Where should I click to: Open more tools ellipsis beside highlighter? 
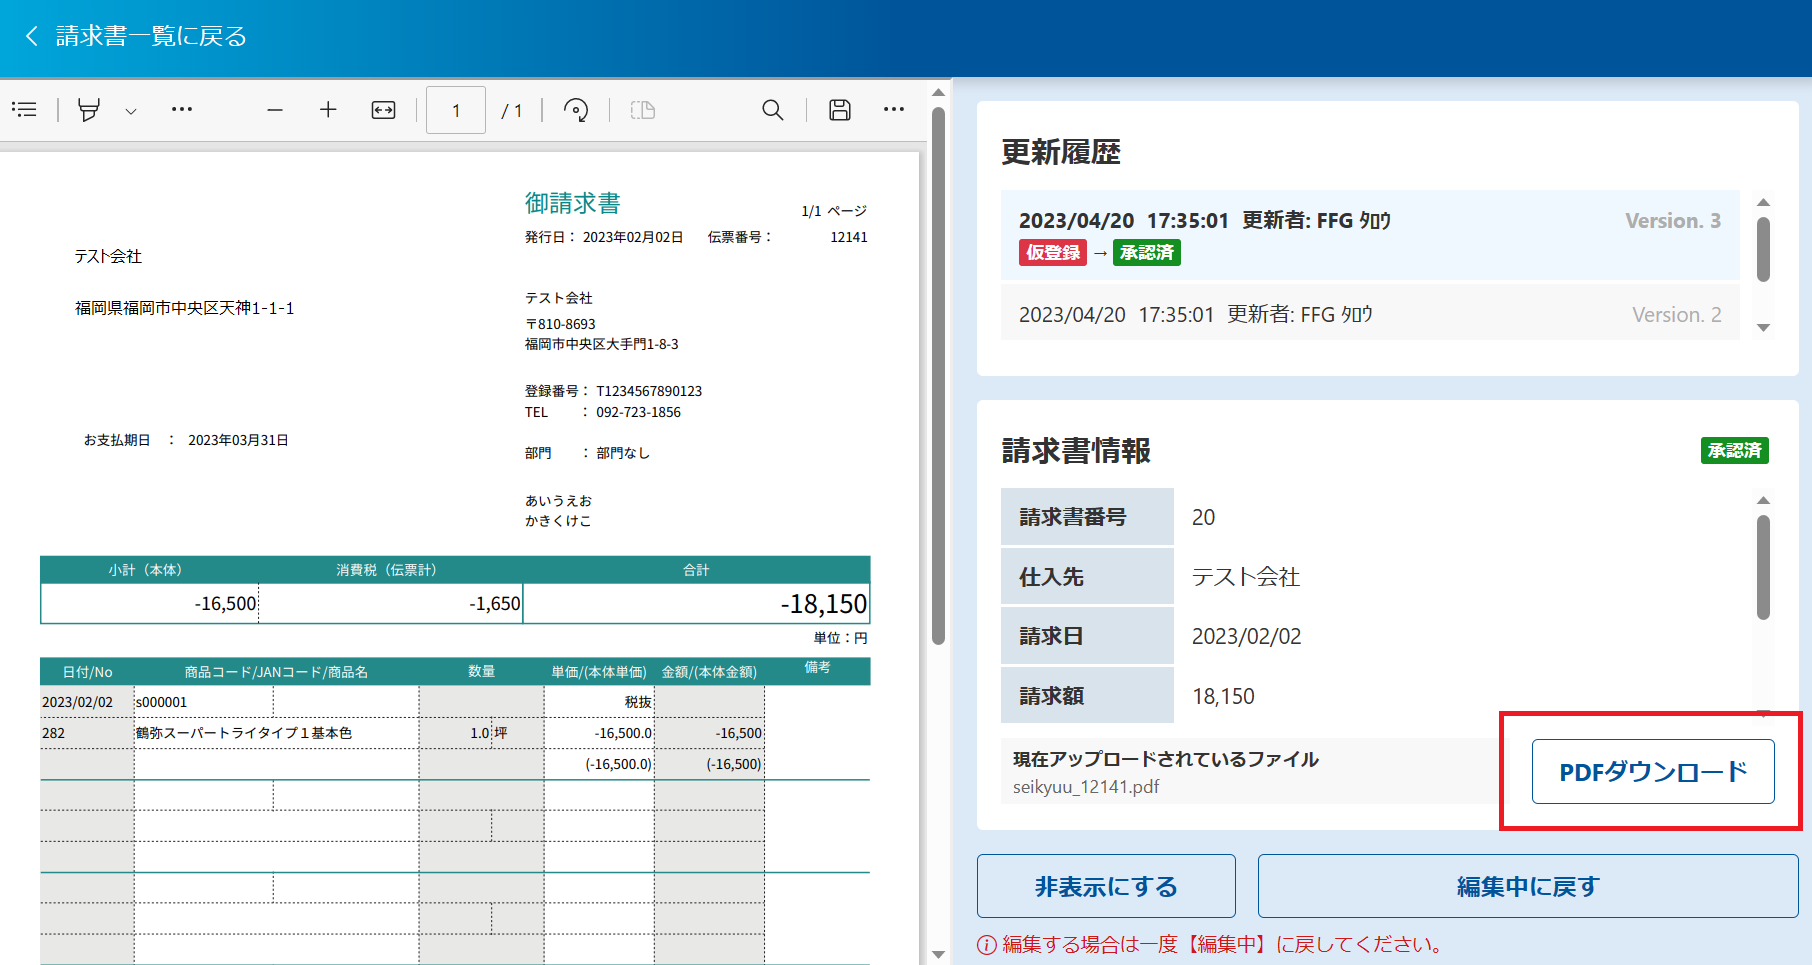(181, 109)
